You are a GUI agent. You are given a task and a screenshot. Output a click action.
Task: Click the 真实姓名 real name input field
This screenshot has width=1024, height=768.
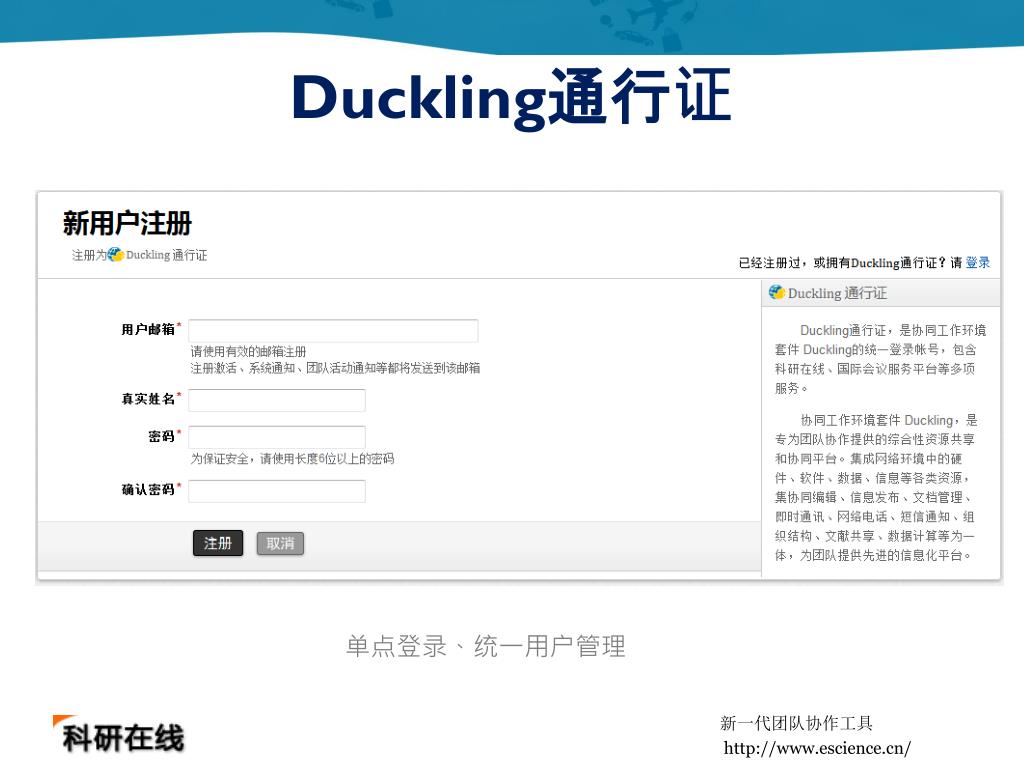[x=277, y=400]
